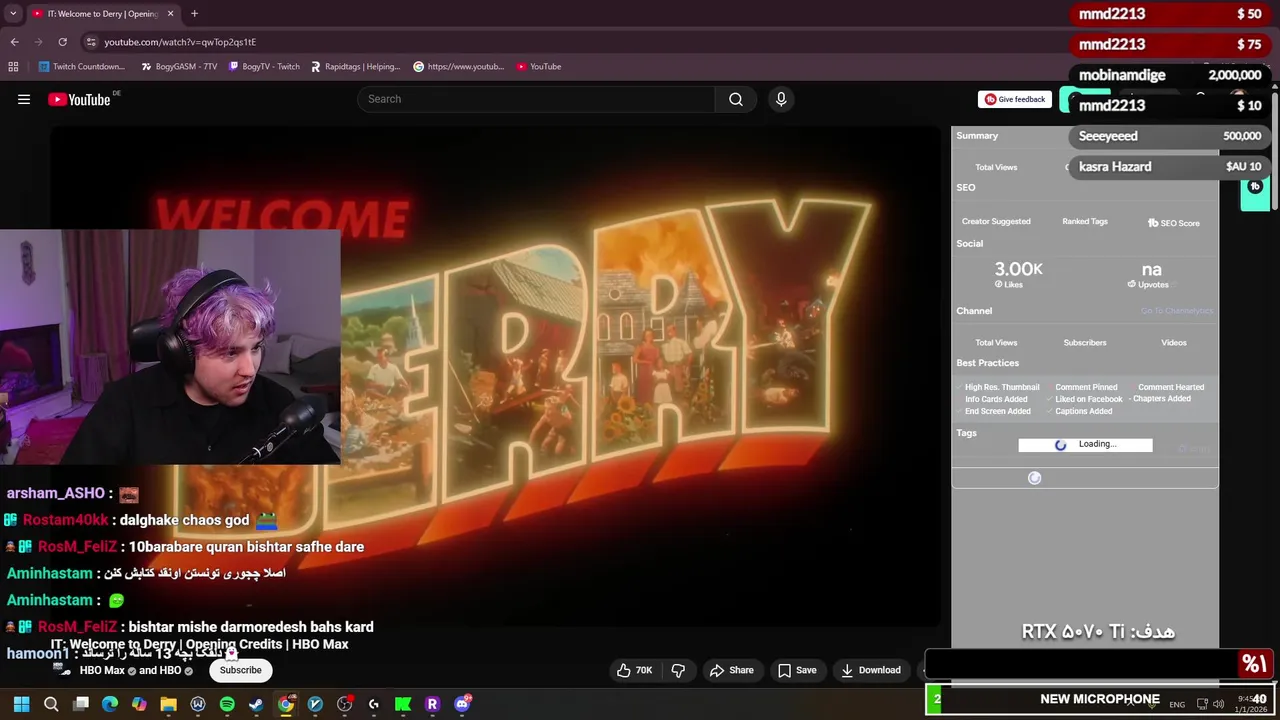Screen dimensions: 1280x720
Task: Open the YouTube bookmark in bookmarks bar
Action: click(539, 67)
